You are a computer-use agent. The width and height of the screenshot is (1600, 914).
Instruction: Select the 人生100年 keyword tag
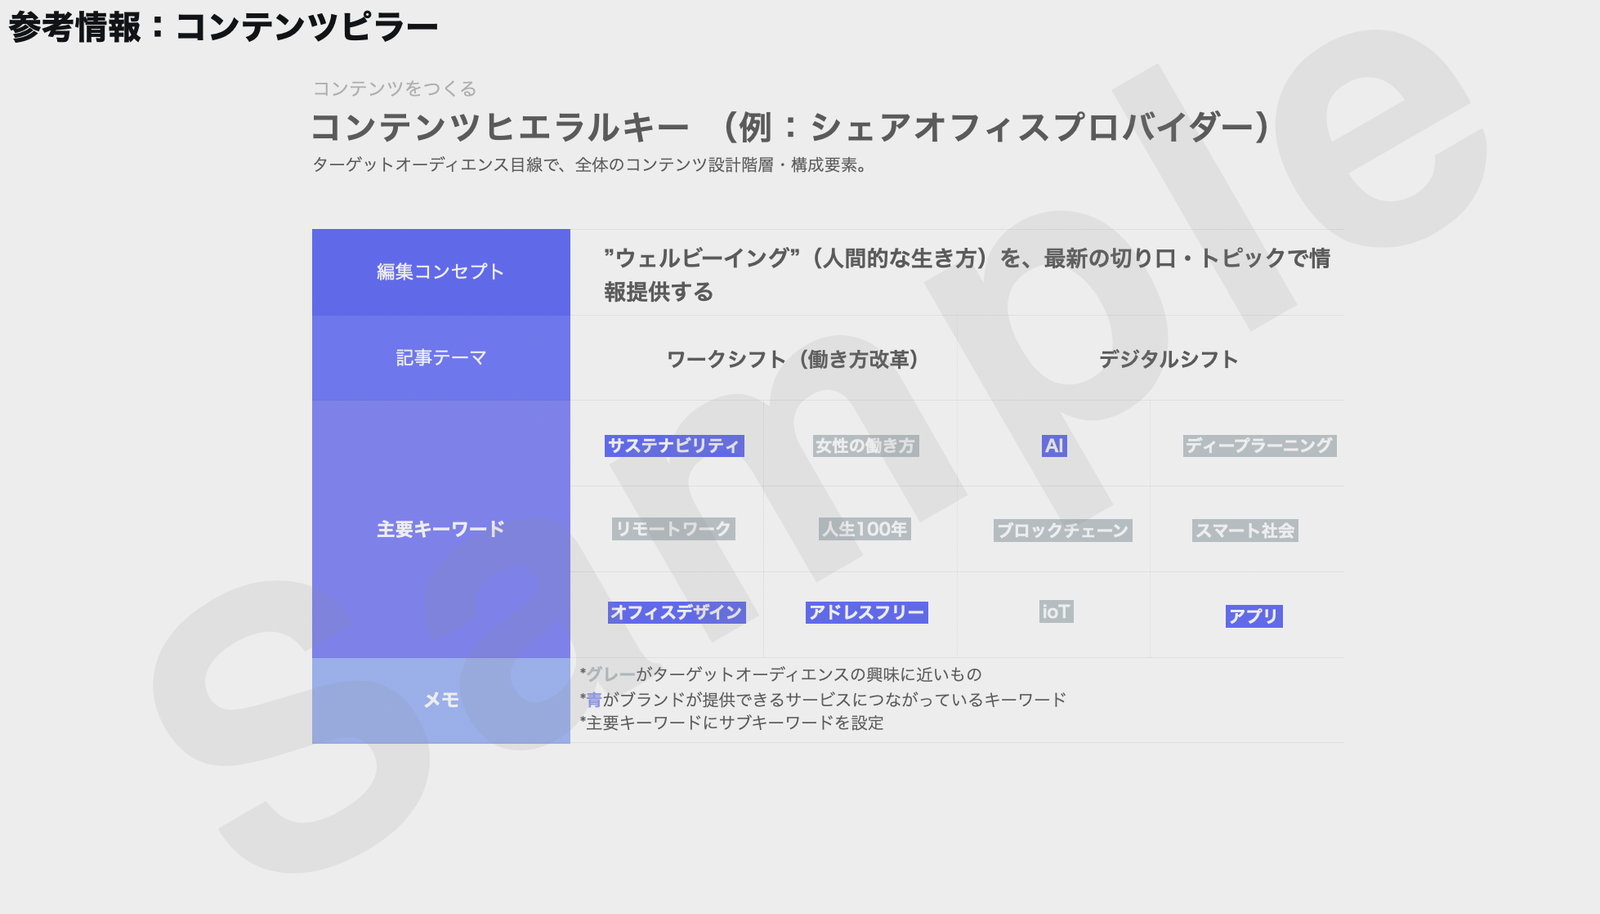864,529
